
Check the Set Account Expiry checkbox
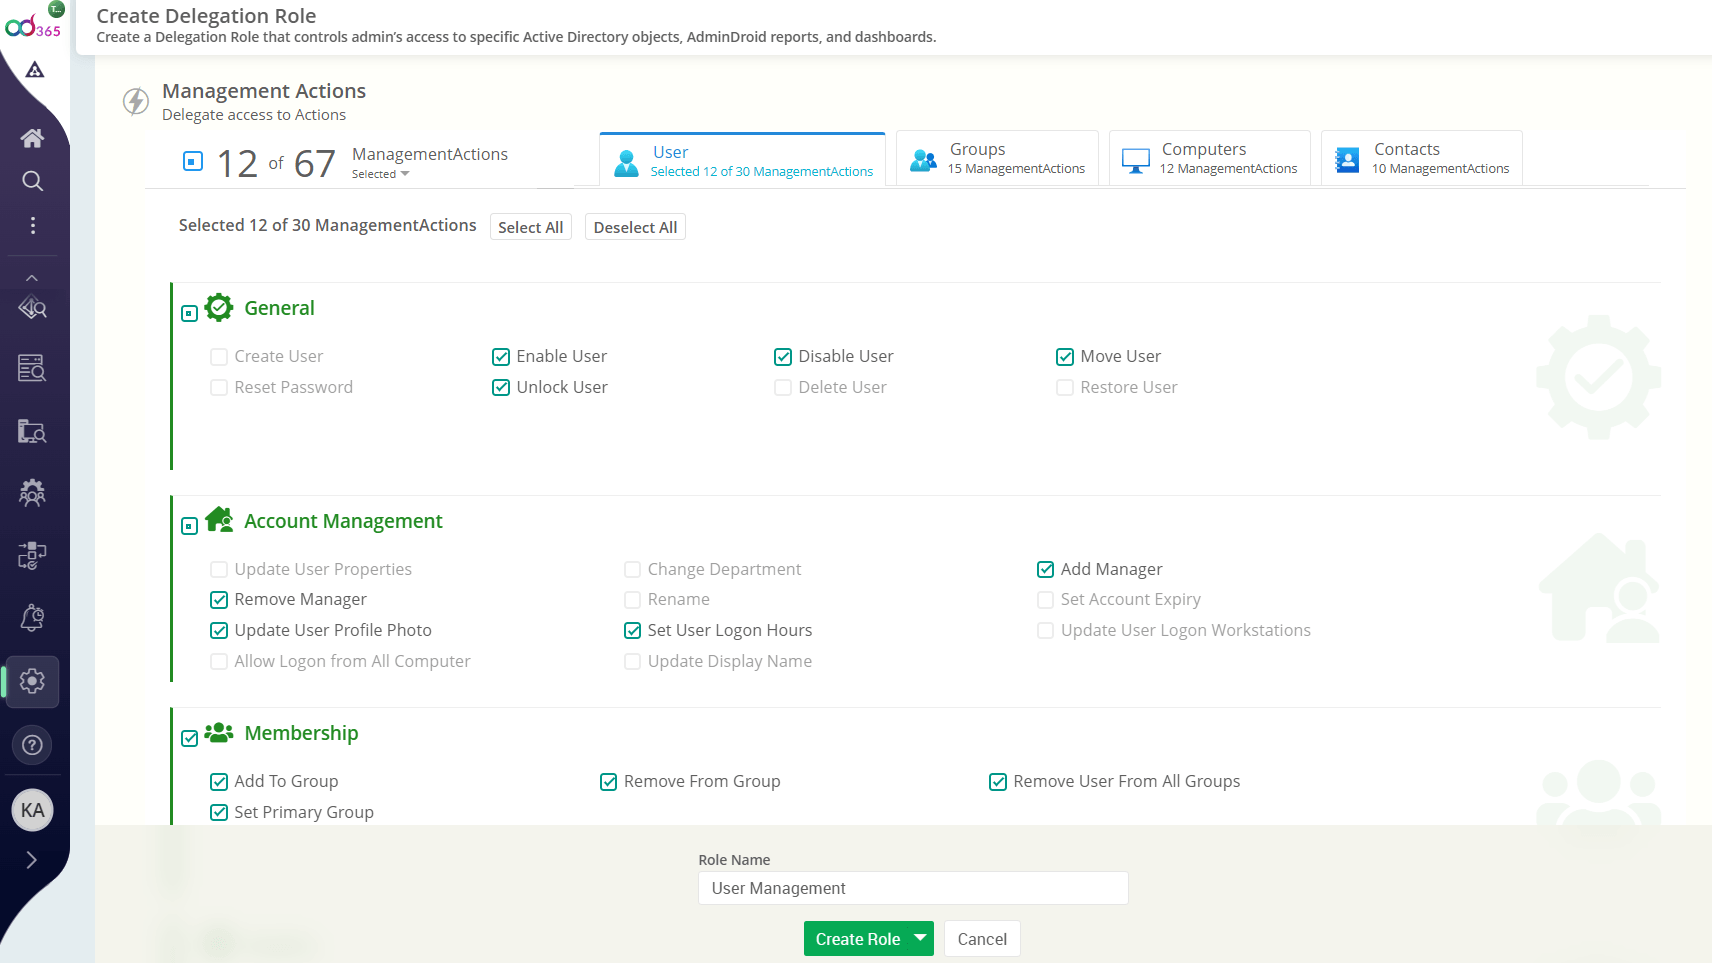(x=1045, y=600)
